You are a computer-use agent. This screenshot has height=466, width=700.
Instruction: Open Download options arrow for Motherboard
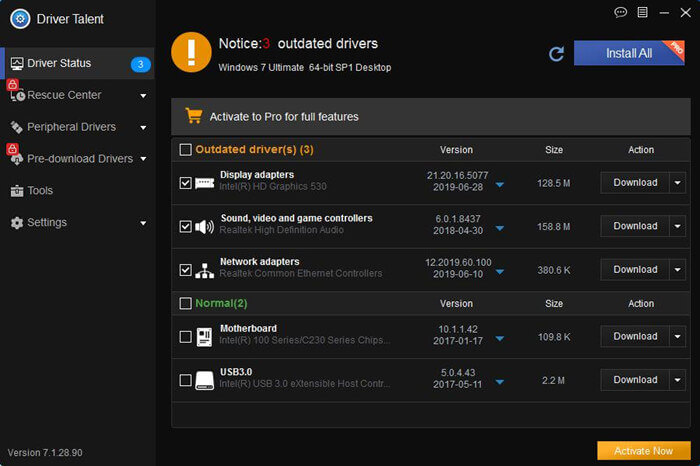click(x=677, y=337)
